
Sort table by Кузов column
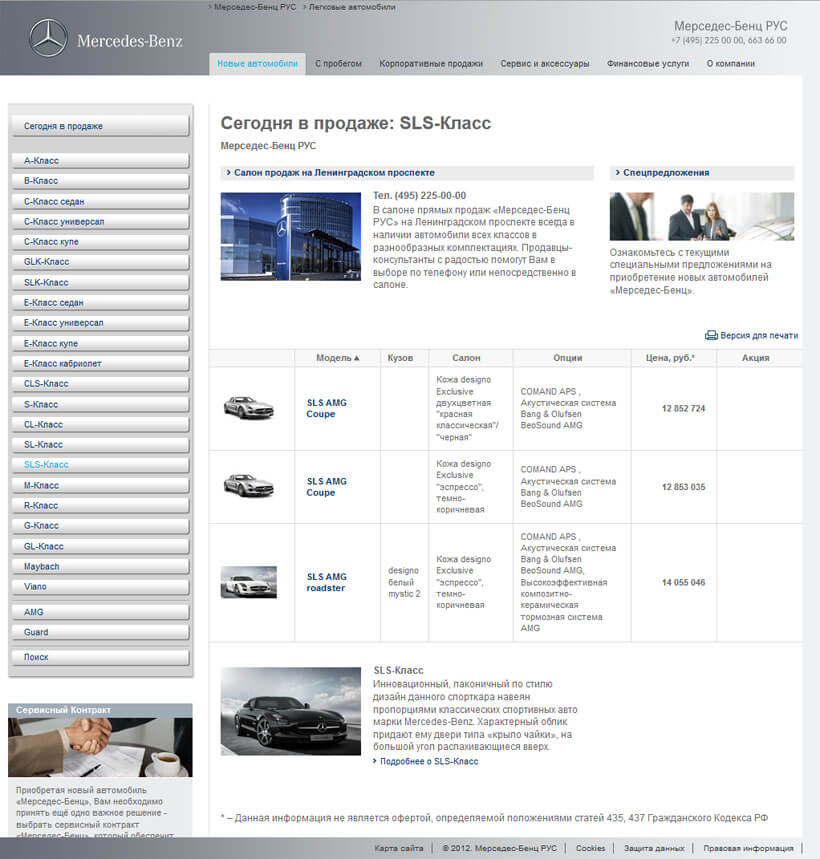tap(400, 358)
